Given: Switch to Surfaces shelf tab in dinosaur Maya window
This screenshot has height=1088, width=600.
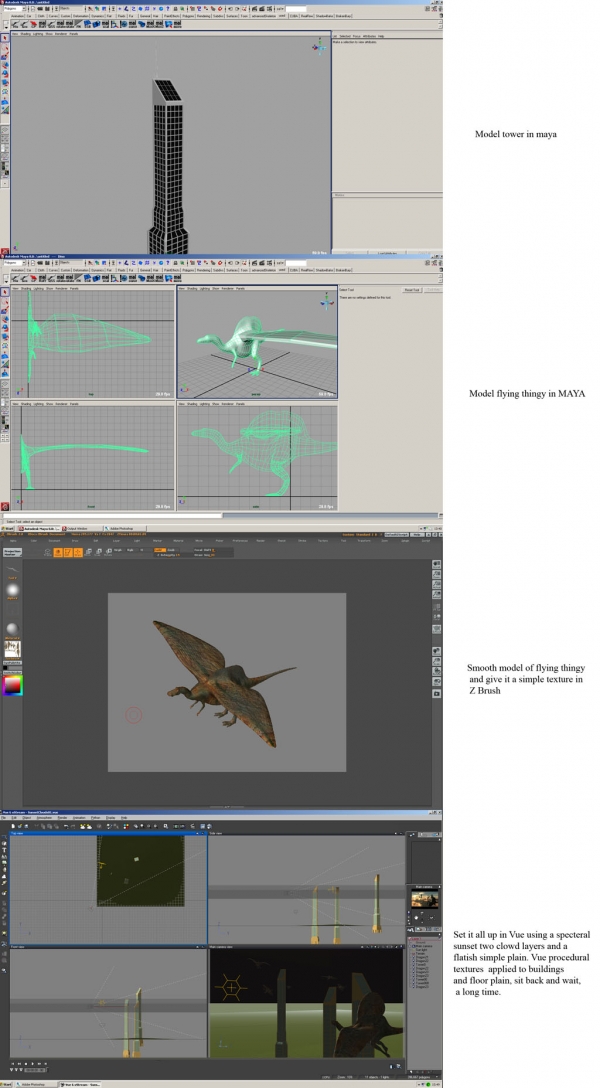Looking at the screenshot, I should click(x=232, y=270).
